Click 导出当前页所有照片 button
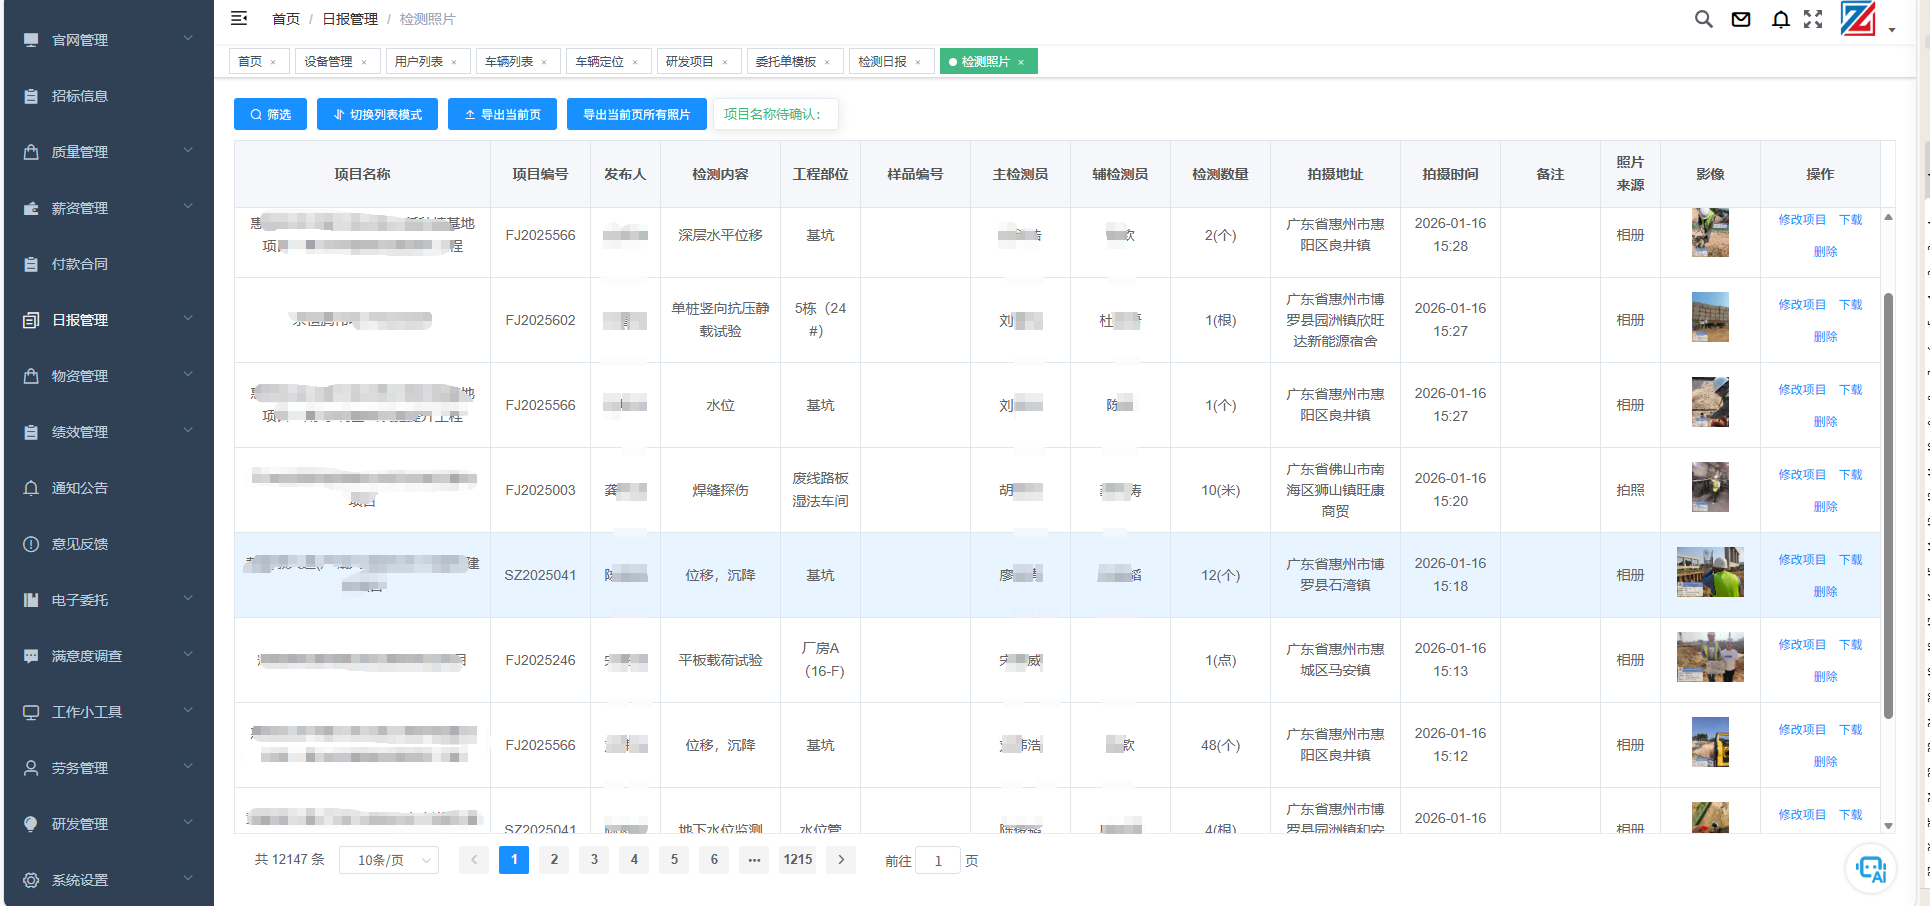This screenshot has height=906, width=1930. 636,115
